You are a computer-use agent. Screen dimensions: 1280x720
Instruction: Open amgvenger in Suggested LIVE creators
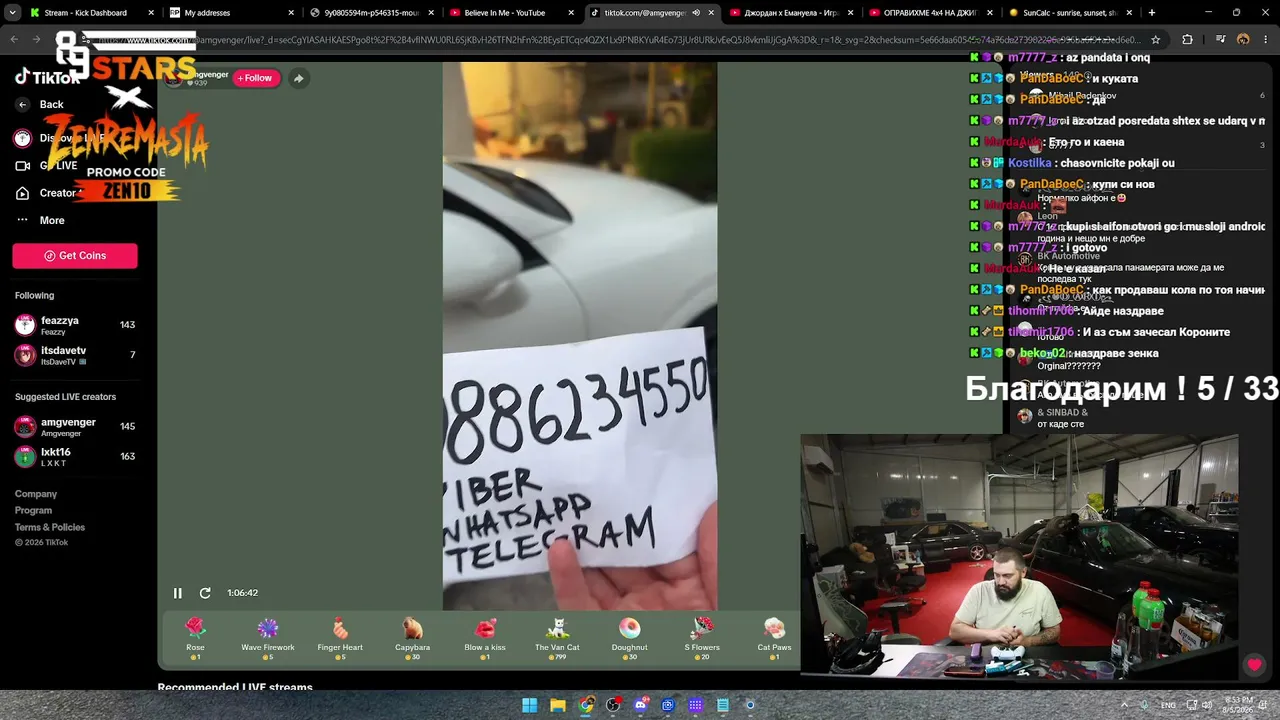click(x=75, y=427)
